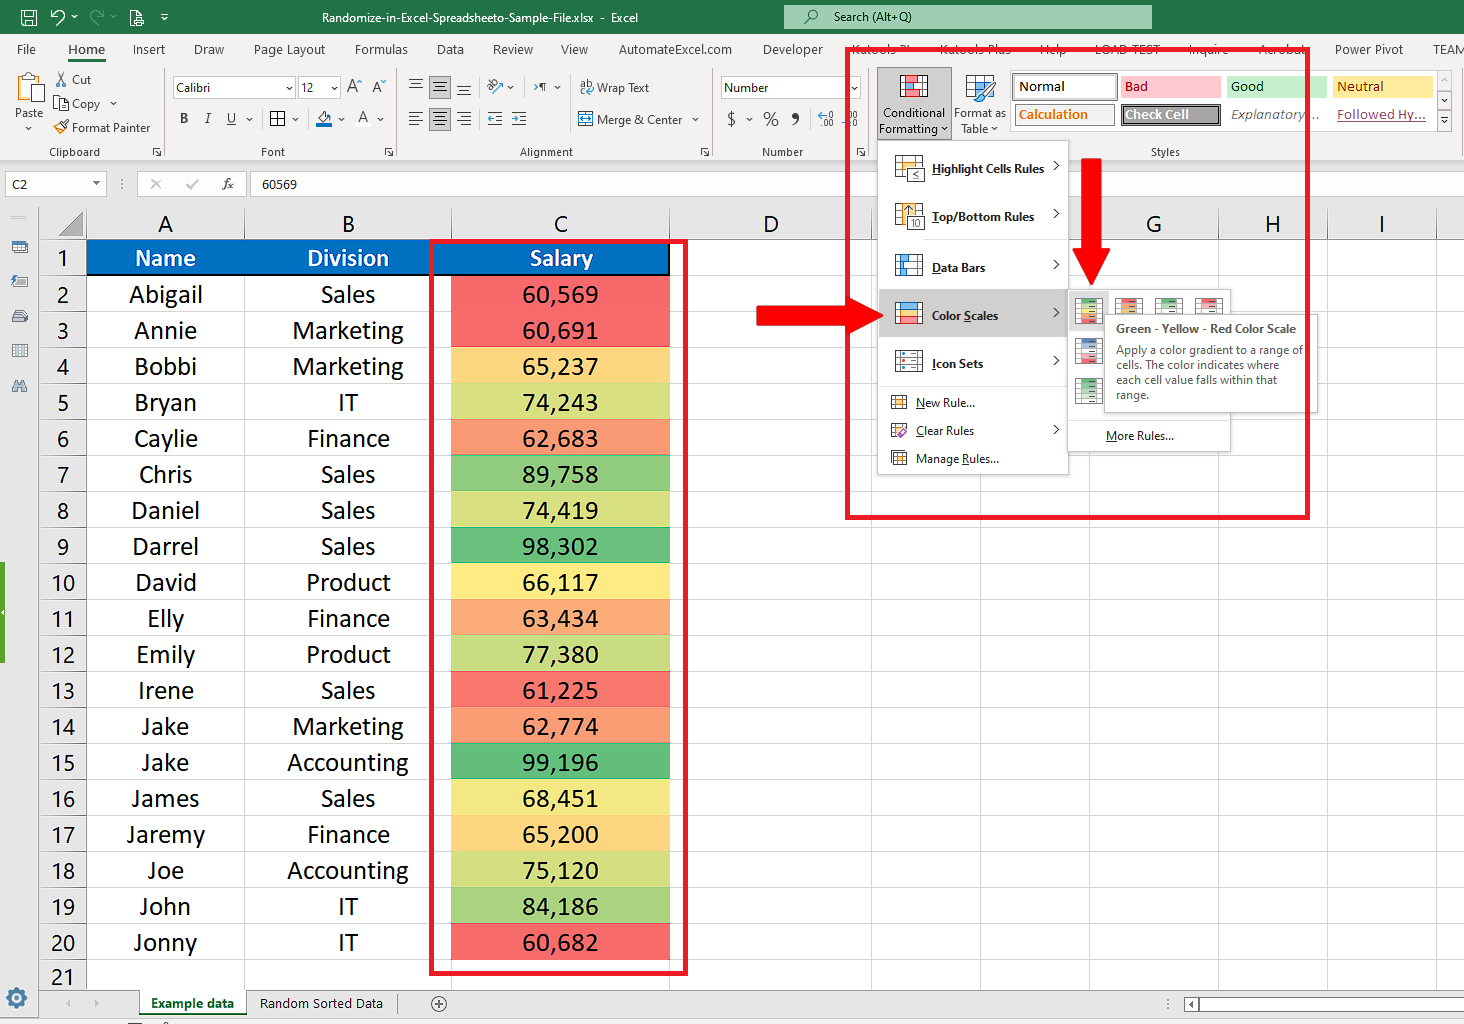The width and height of the screenshot is (1464, 1024).
Task: Toggle Italic formatting
Action: [208, 119]
